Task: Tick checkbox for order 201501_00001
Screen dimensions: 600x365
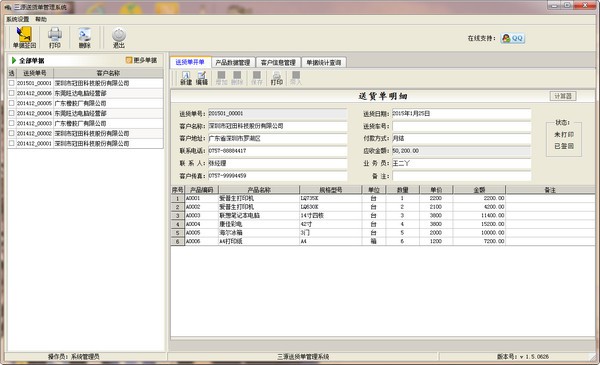Action: click(x=11, y=83)
